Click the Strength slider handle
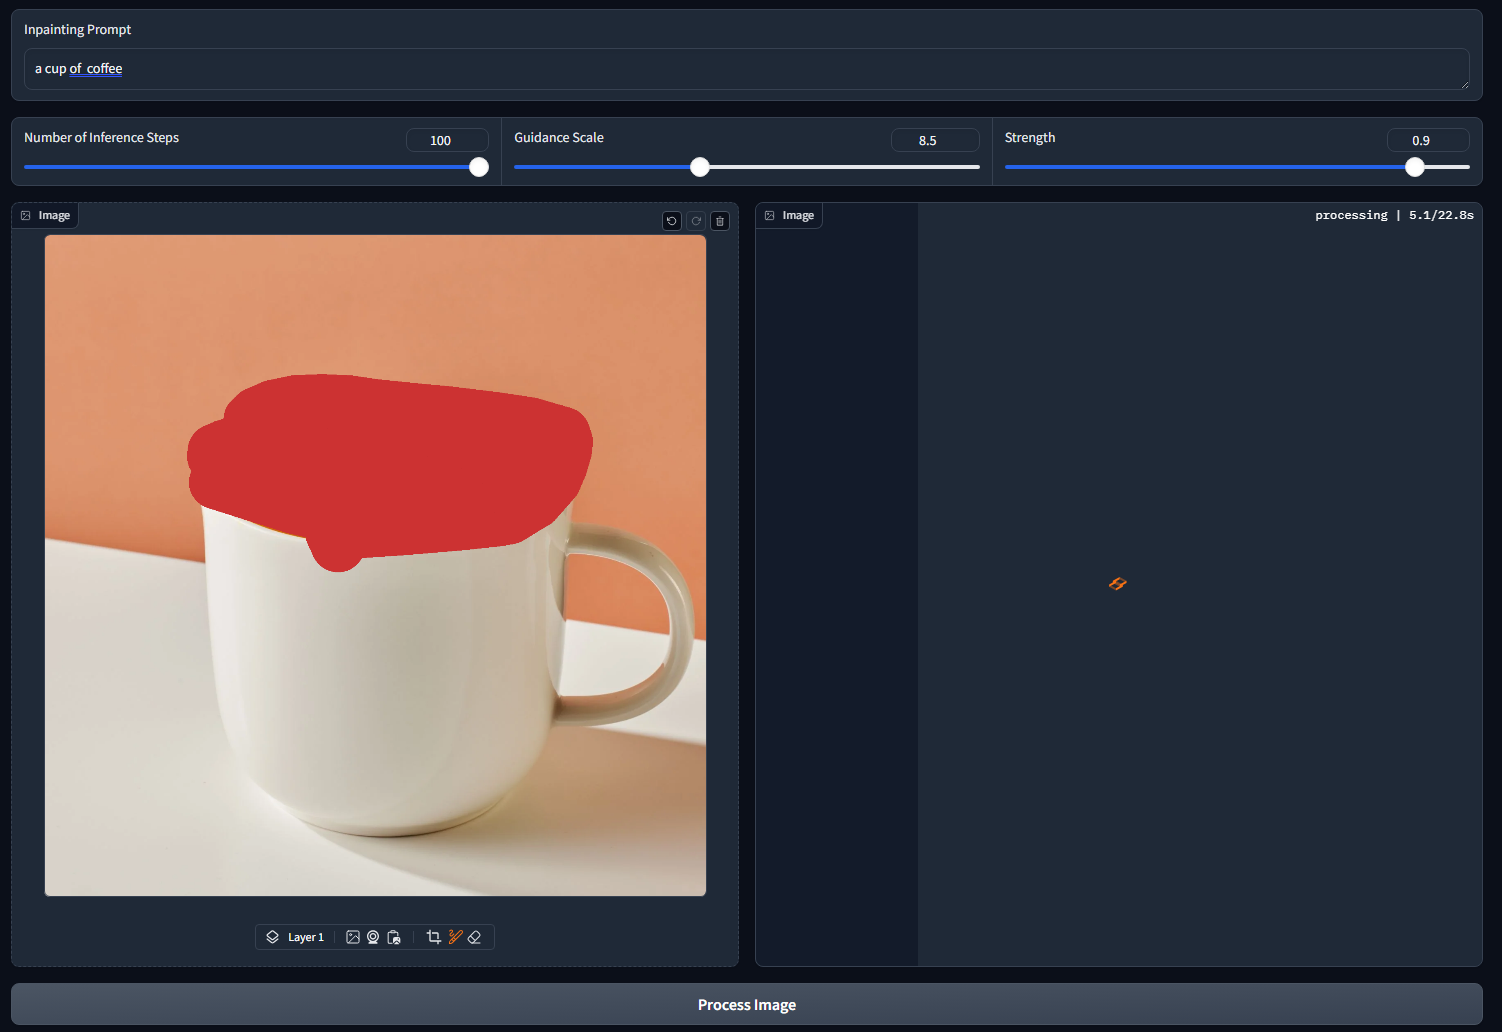1502x1032 pixels. point(1414,167)
